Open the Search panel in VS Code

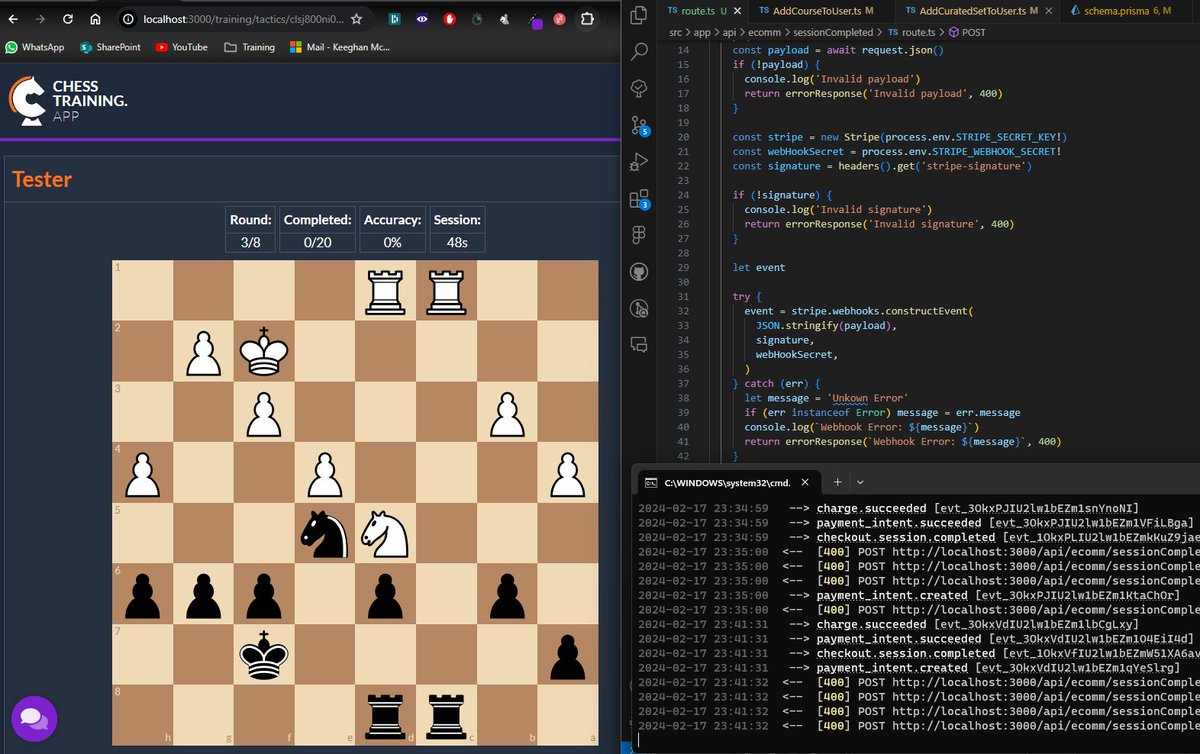coord(638,52)
